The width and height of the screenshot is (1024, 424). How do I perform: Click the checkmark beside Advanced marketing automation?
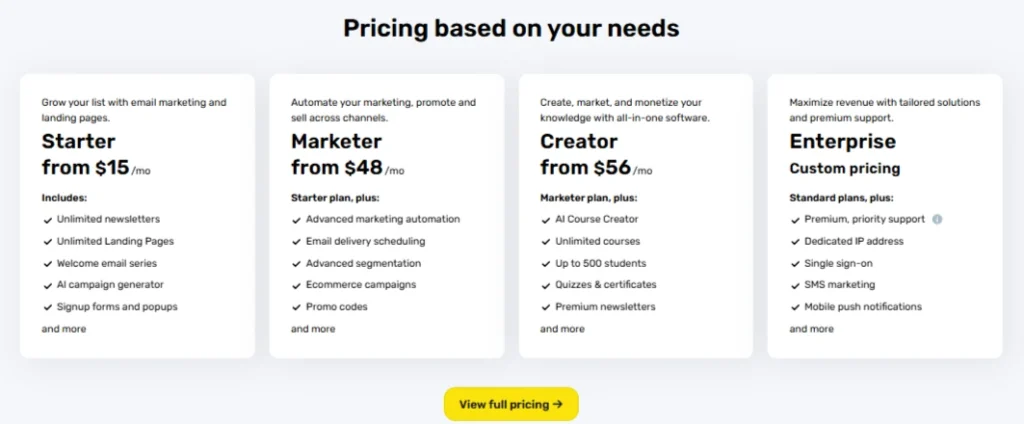(x=296, y=220)
